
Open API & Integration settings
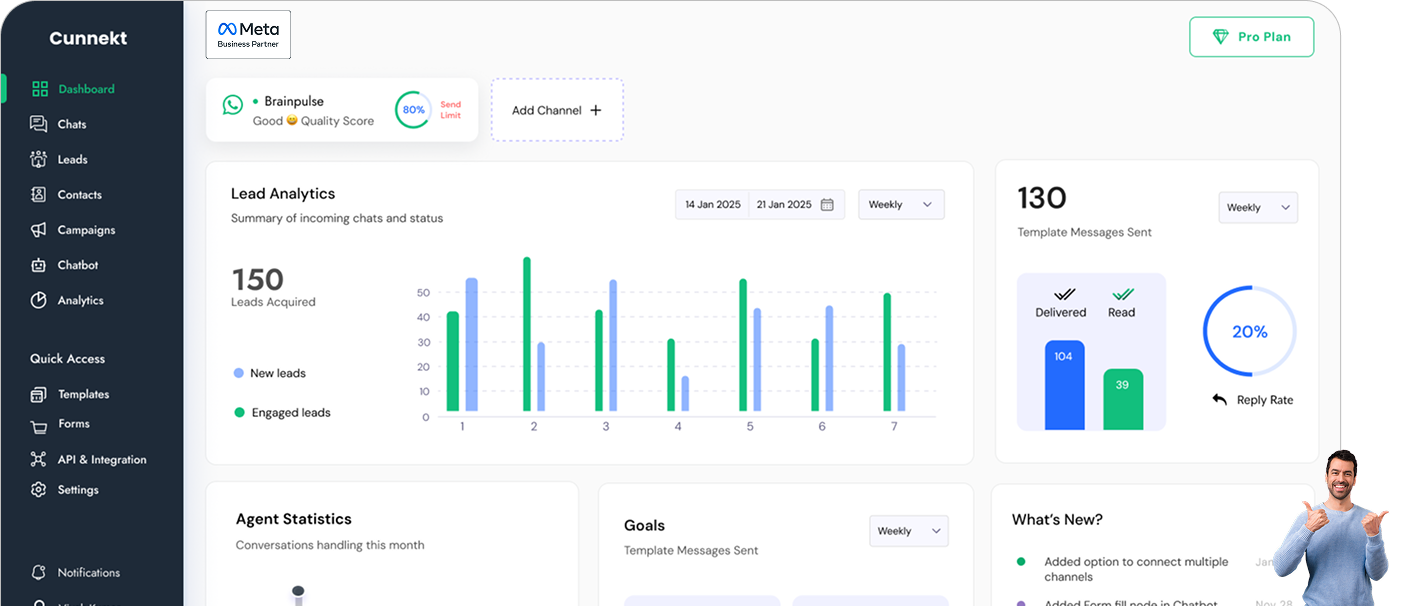click(x=95, y=459)
